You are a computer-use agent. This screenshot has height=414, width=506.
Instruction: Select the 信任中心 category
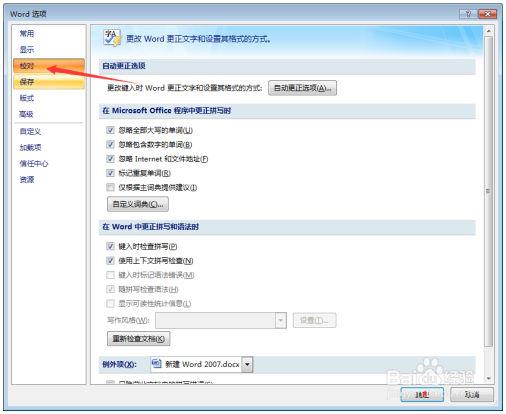point(49,163)
